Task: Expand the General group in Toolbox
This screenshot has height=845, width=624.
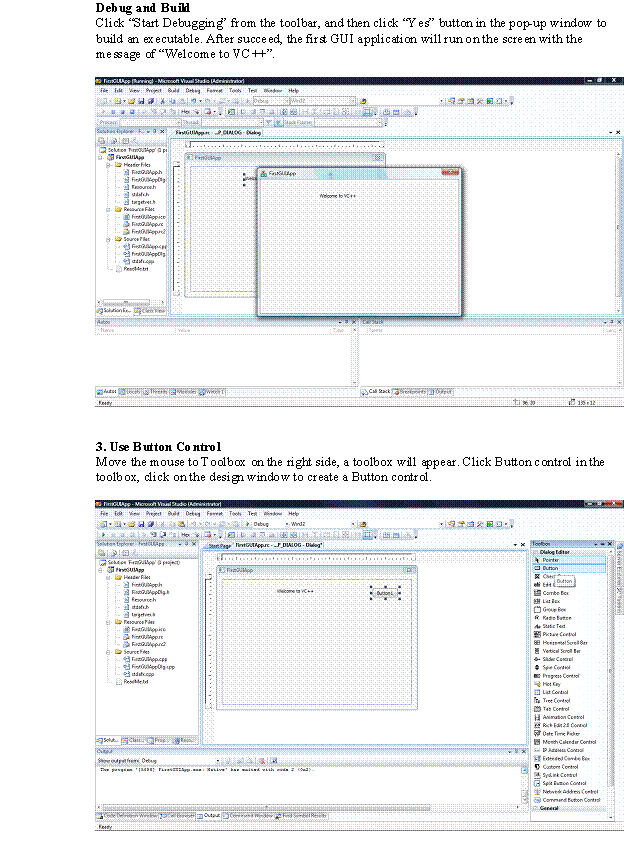Action: (536, 808)
